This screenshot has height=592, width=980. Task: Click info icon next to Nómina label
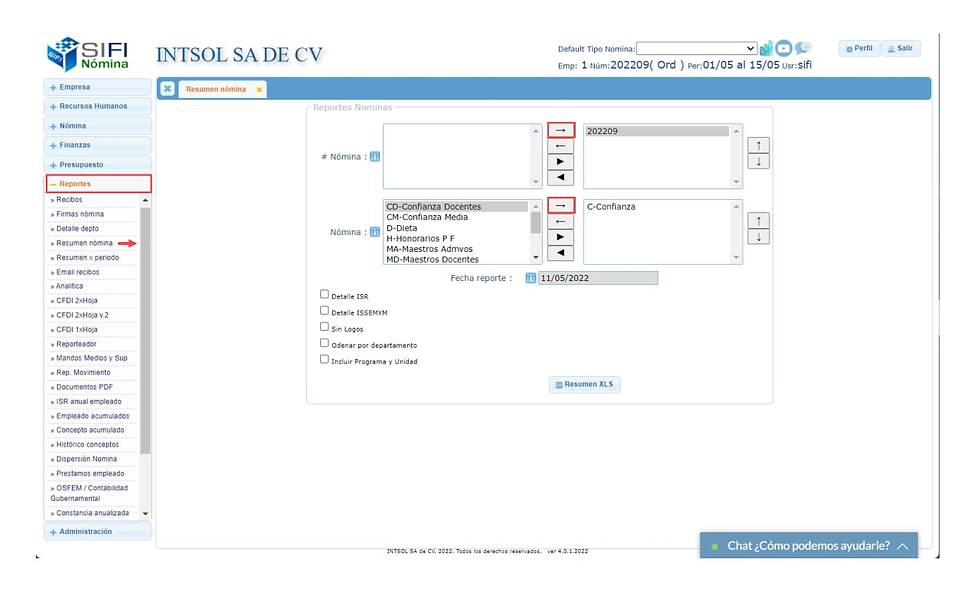pos(375,232)
